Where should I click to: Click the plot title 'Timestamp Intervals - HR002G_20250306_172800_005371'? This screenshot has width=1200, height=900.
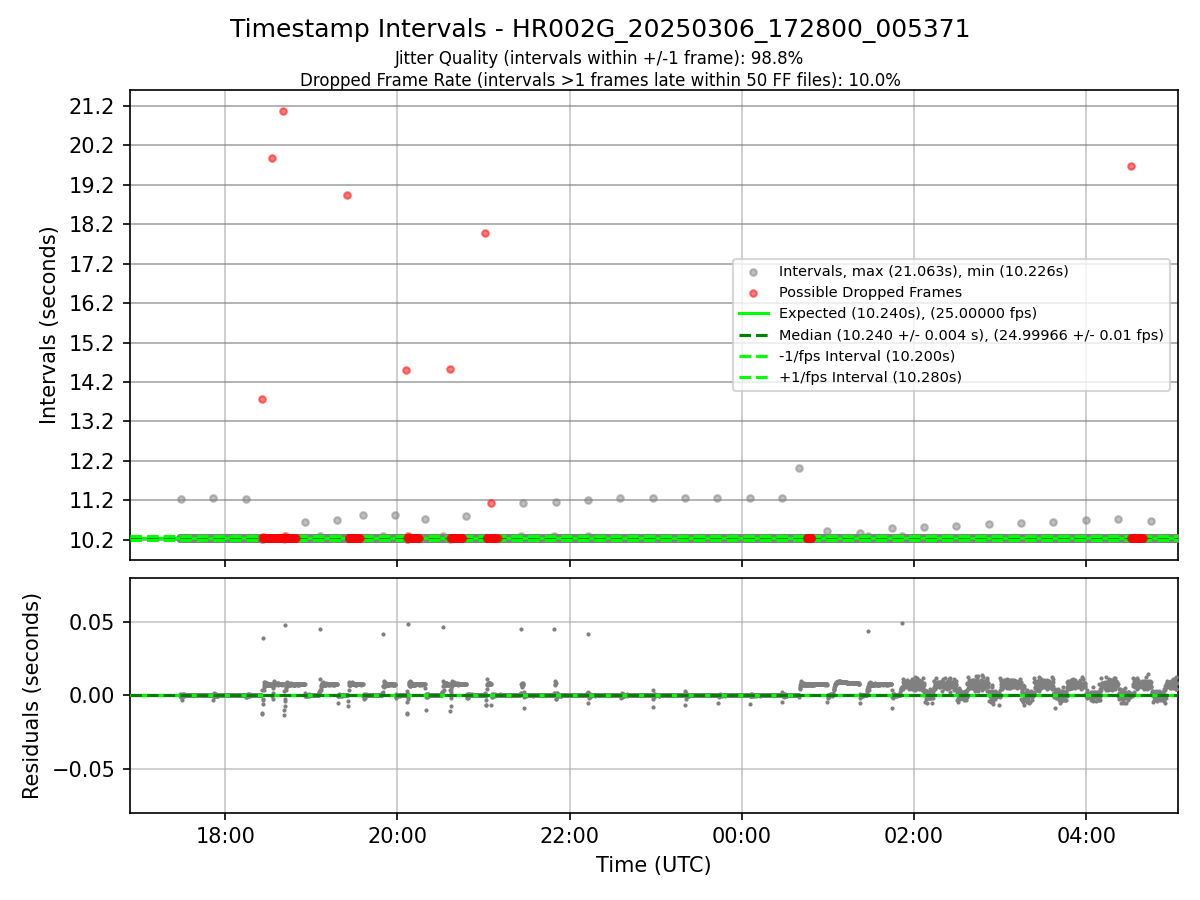point(600,29)
